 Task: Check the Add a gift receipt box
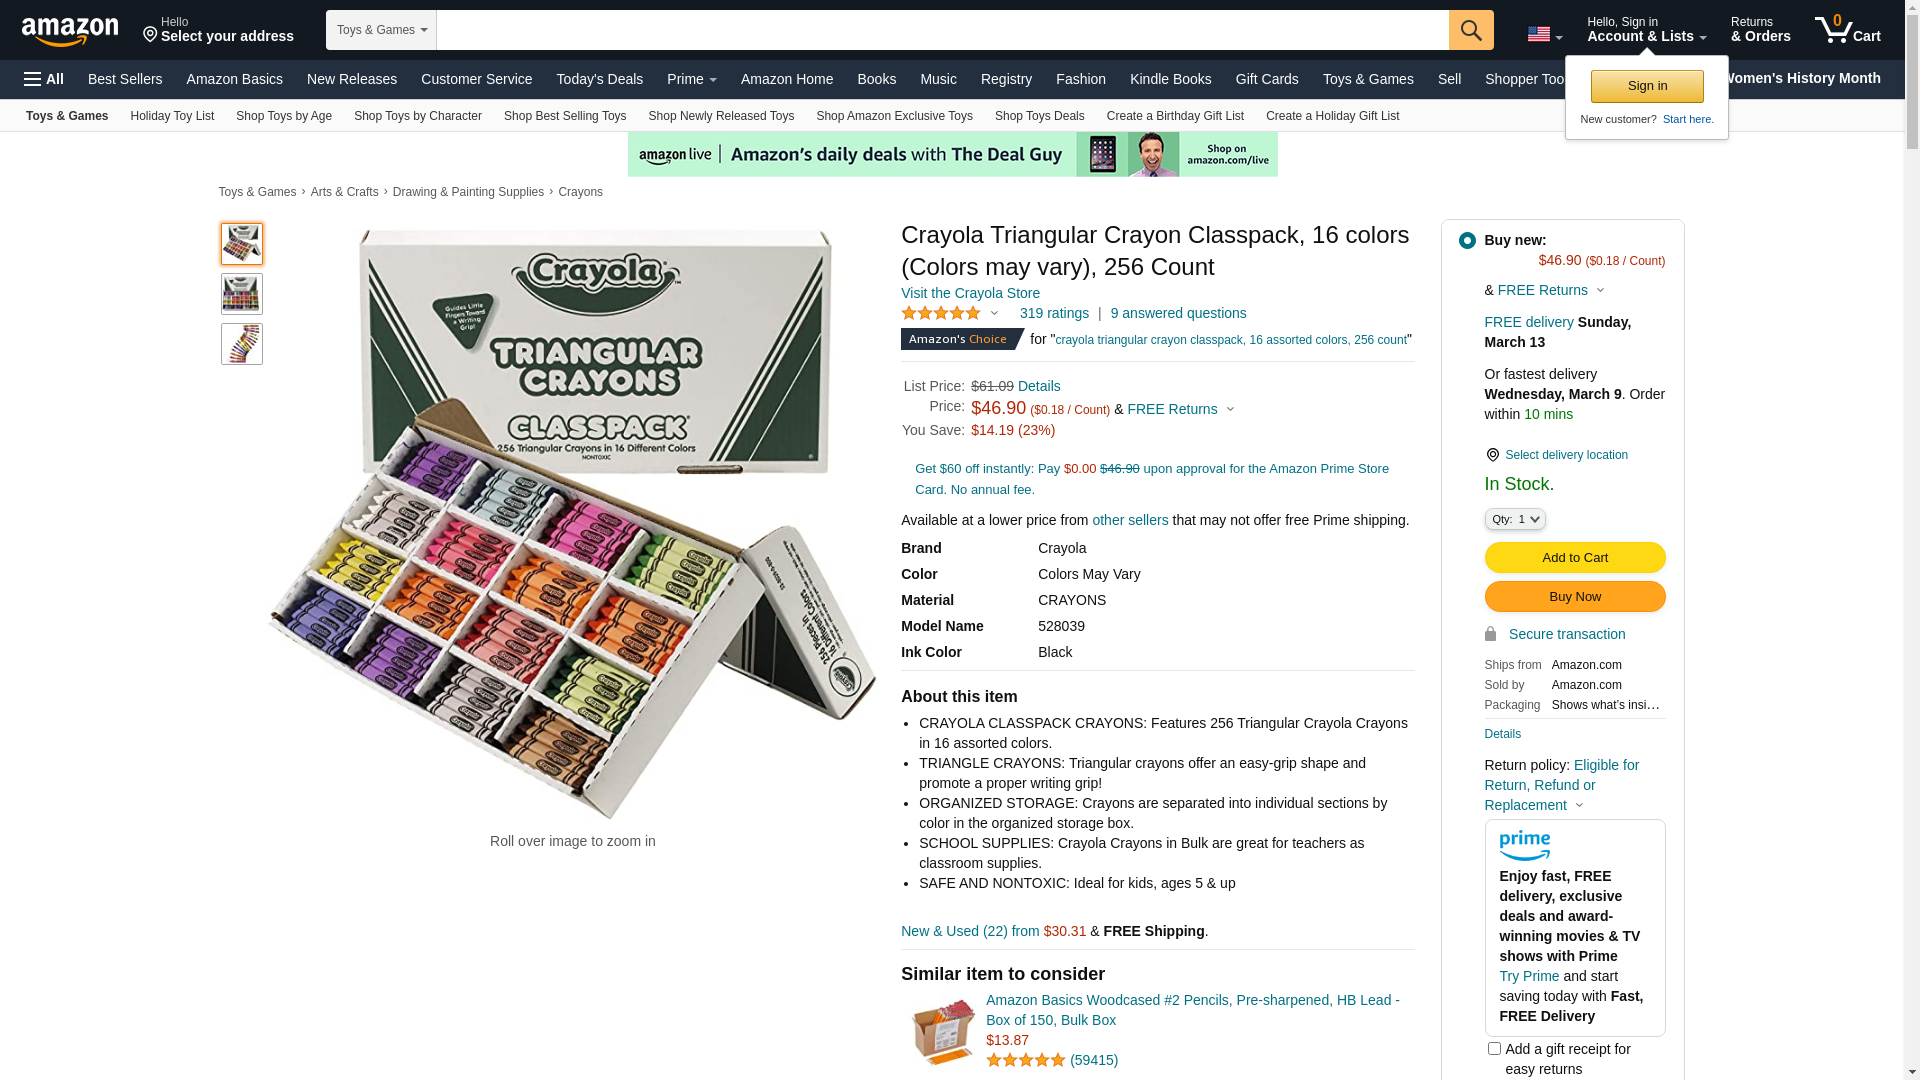[x=1494, y=1049]
